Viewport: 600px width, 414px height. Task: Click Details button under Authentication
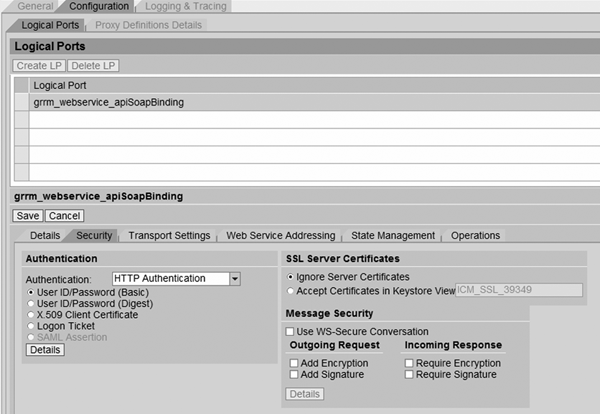coord(44,350)
